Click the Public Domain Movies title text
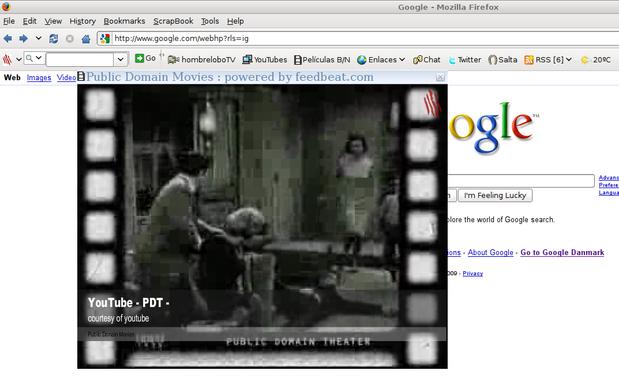This screenshot has height=389, width=619. 230,77
